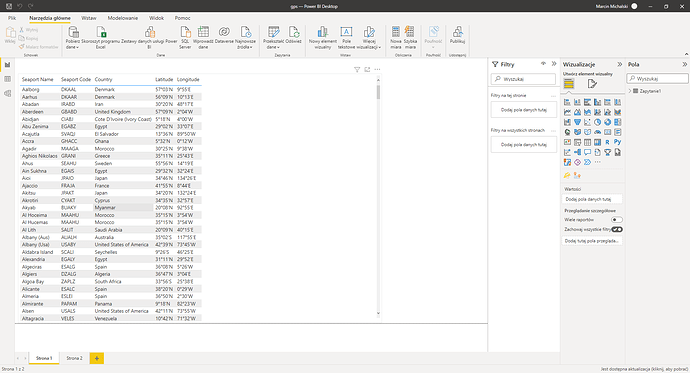Collapse the Wizualizacje pane with chevrons
The height and width of the screenshot is (373, 690).
[x=620, y=64]
